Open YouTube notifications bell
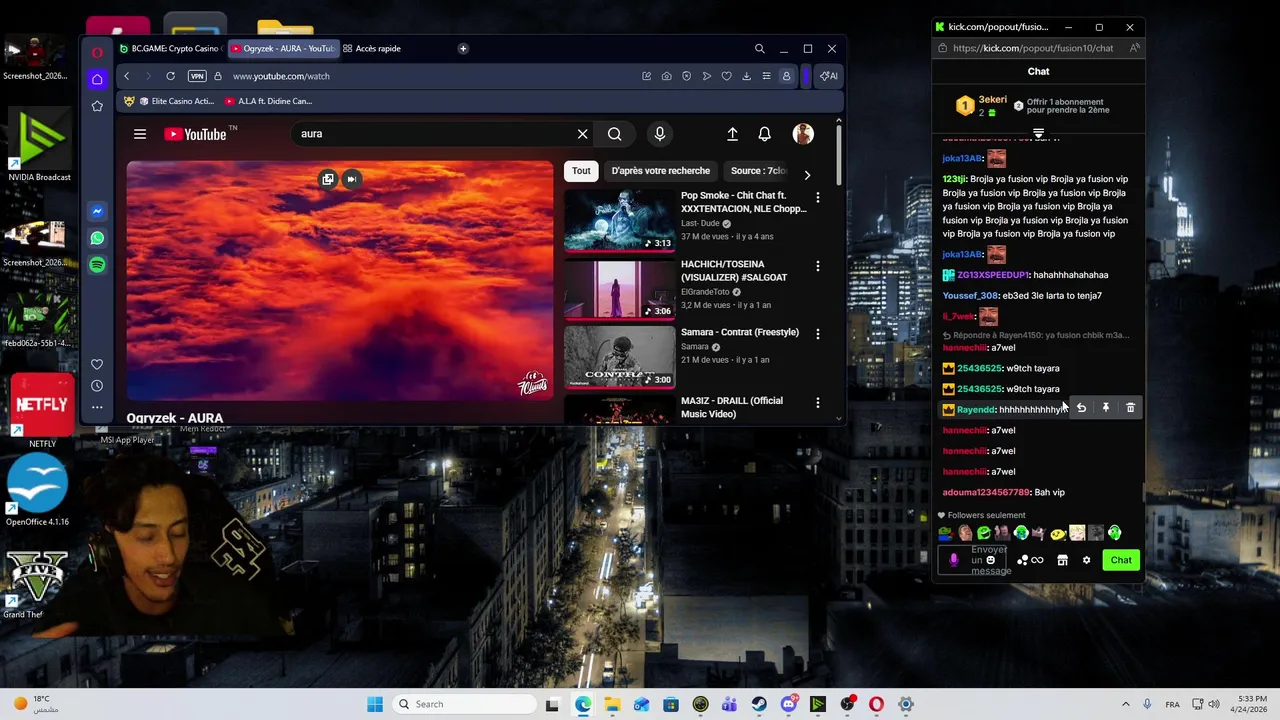This screenshot has height=720, width=1280. point(764,134)
